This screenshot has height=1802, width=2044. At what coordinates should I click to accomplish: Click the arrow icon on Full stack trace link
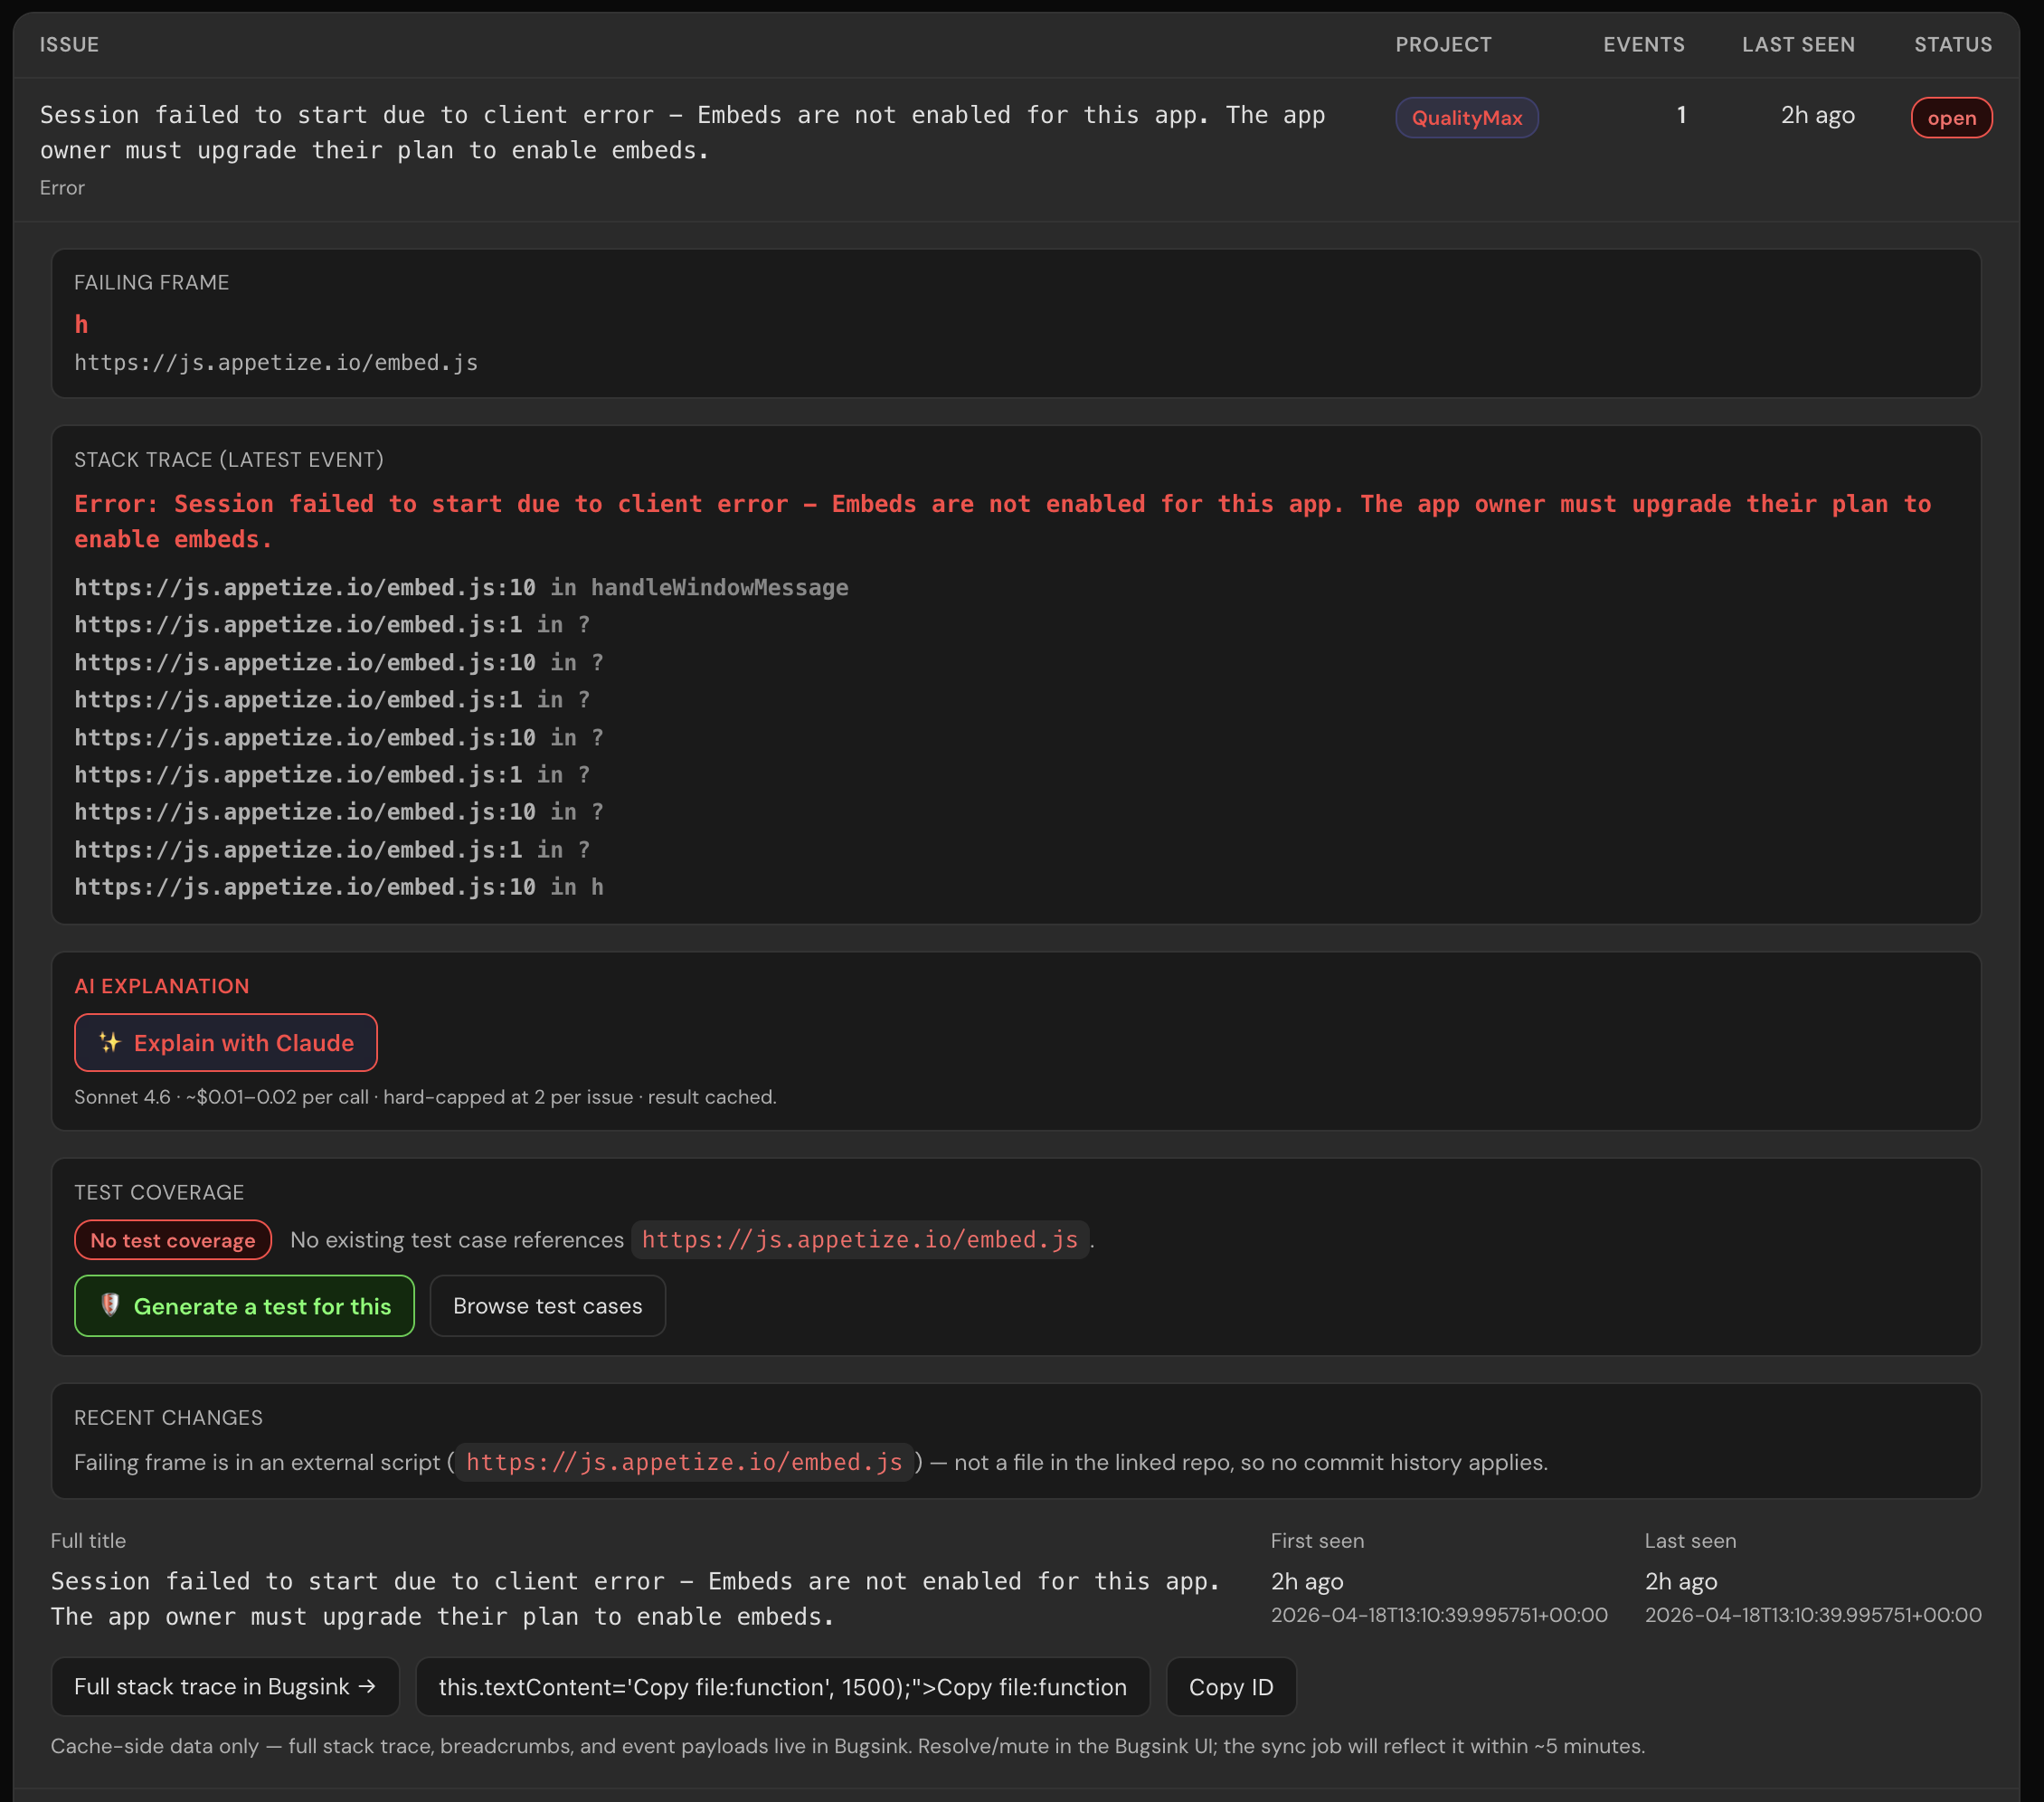(x=365, y=1687)
